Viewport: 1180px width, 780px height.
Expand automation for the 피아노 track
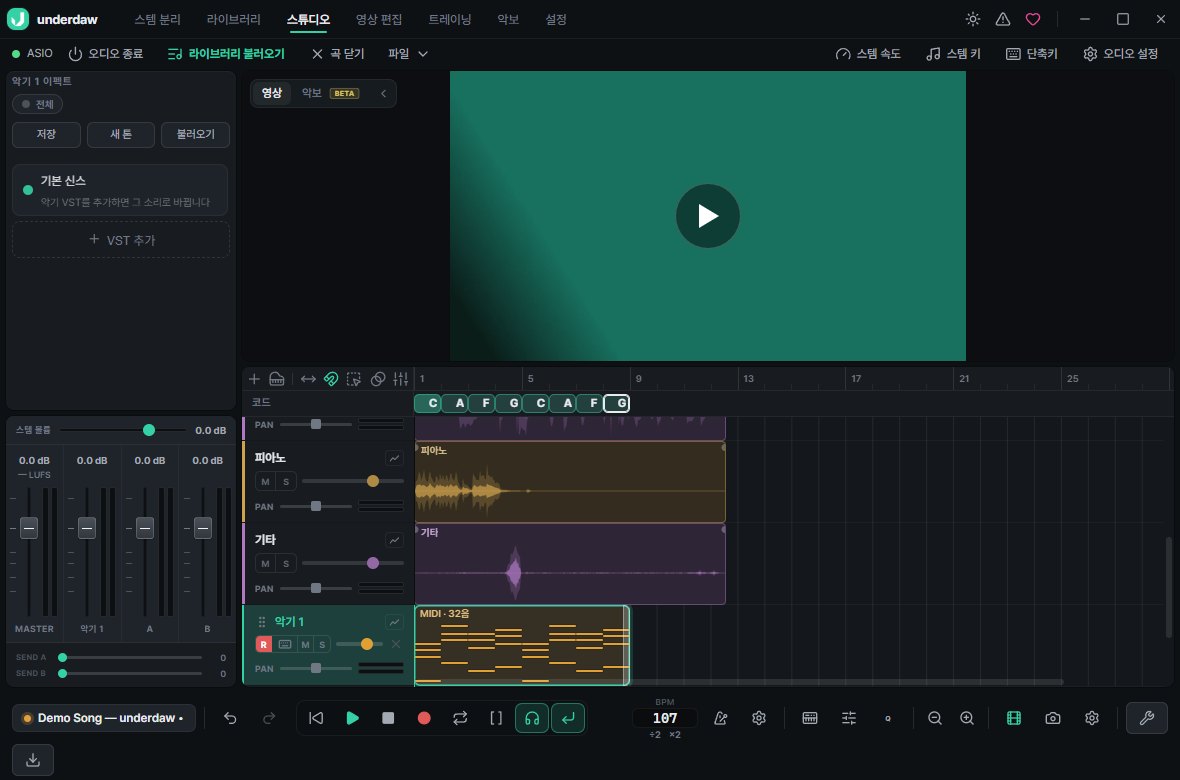click(x=394, y=458)
